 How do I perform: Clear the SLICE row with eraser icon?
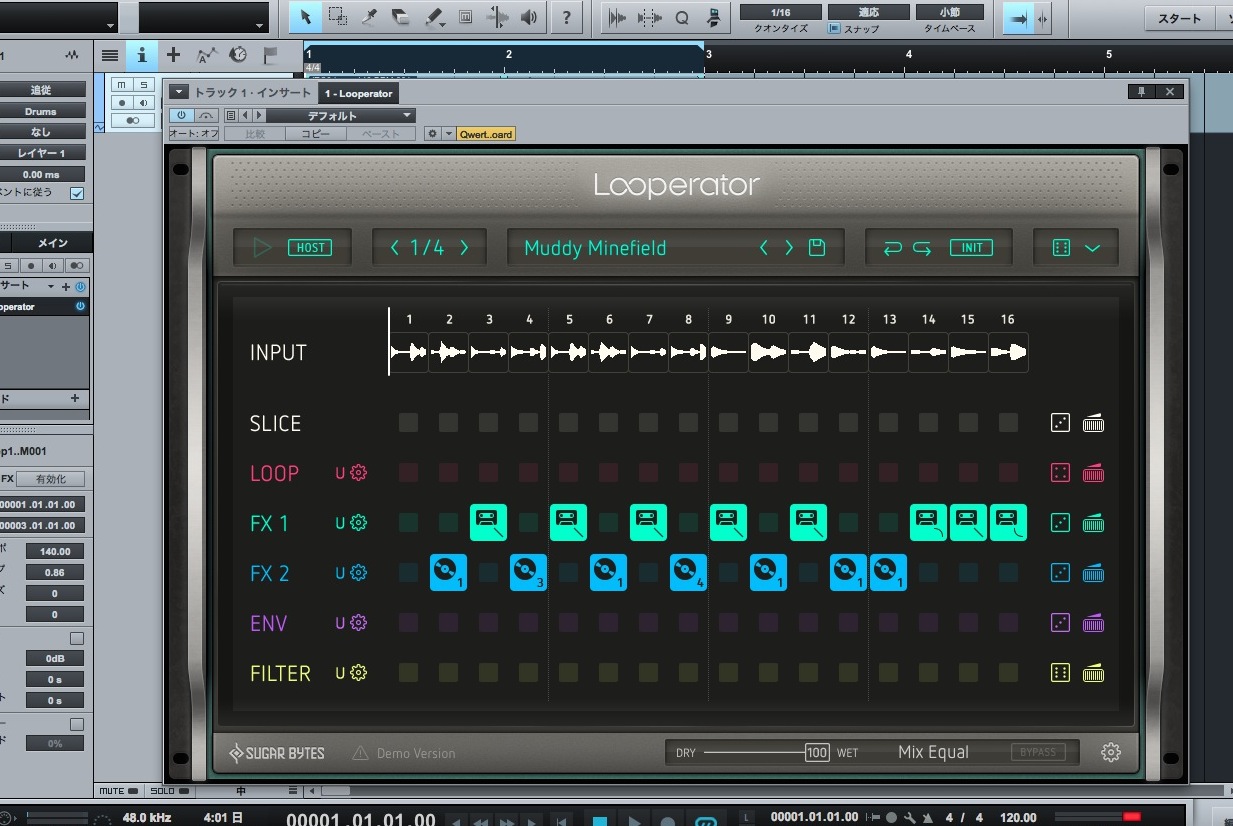(1093, 423)
